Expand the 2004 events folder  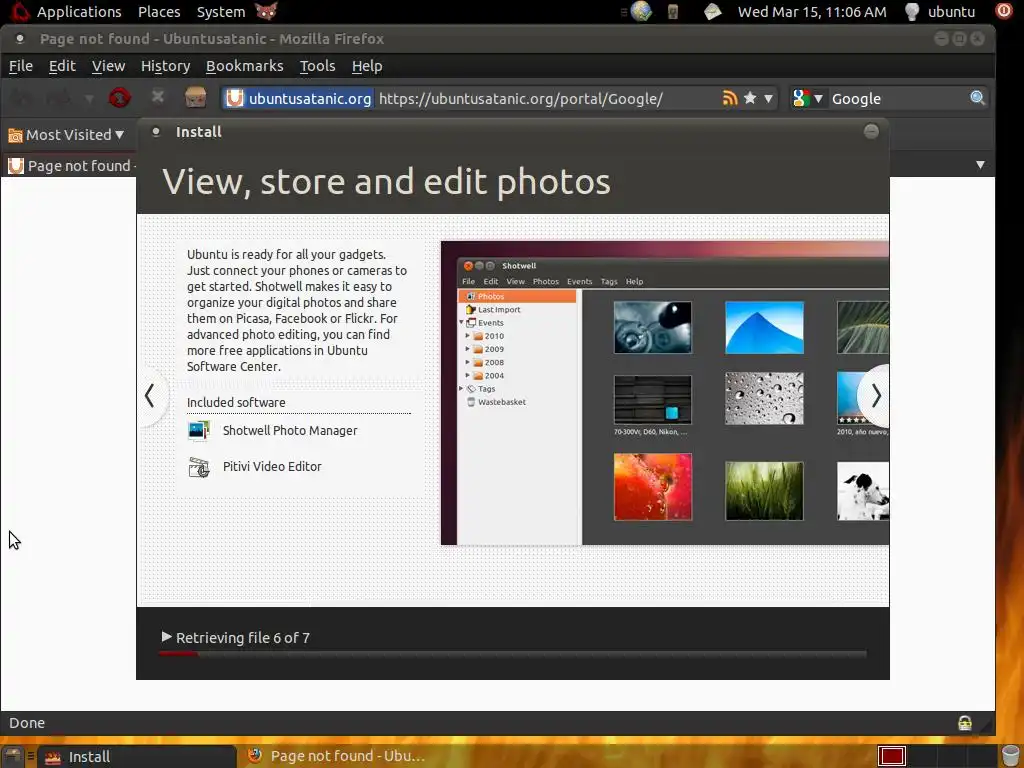pyautogui.click(x=468, y=376)
